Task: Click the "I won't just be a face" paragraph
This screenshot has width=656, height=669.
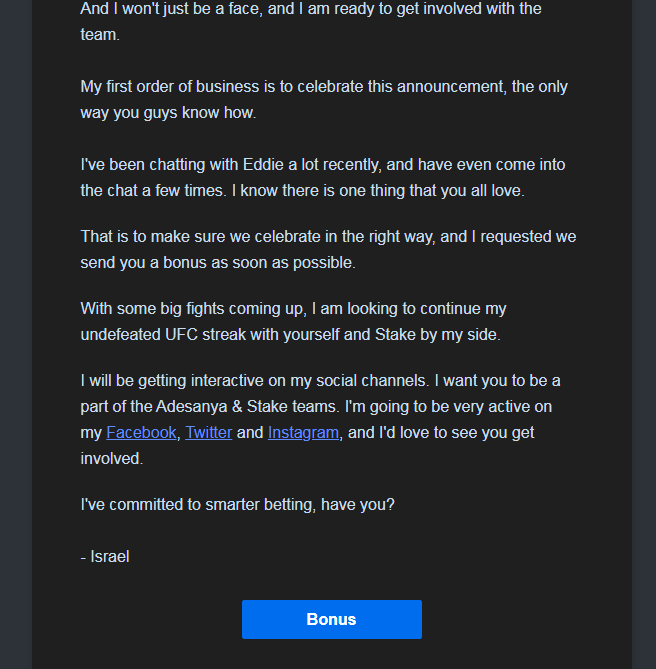Action: 311,21
